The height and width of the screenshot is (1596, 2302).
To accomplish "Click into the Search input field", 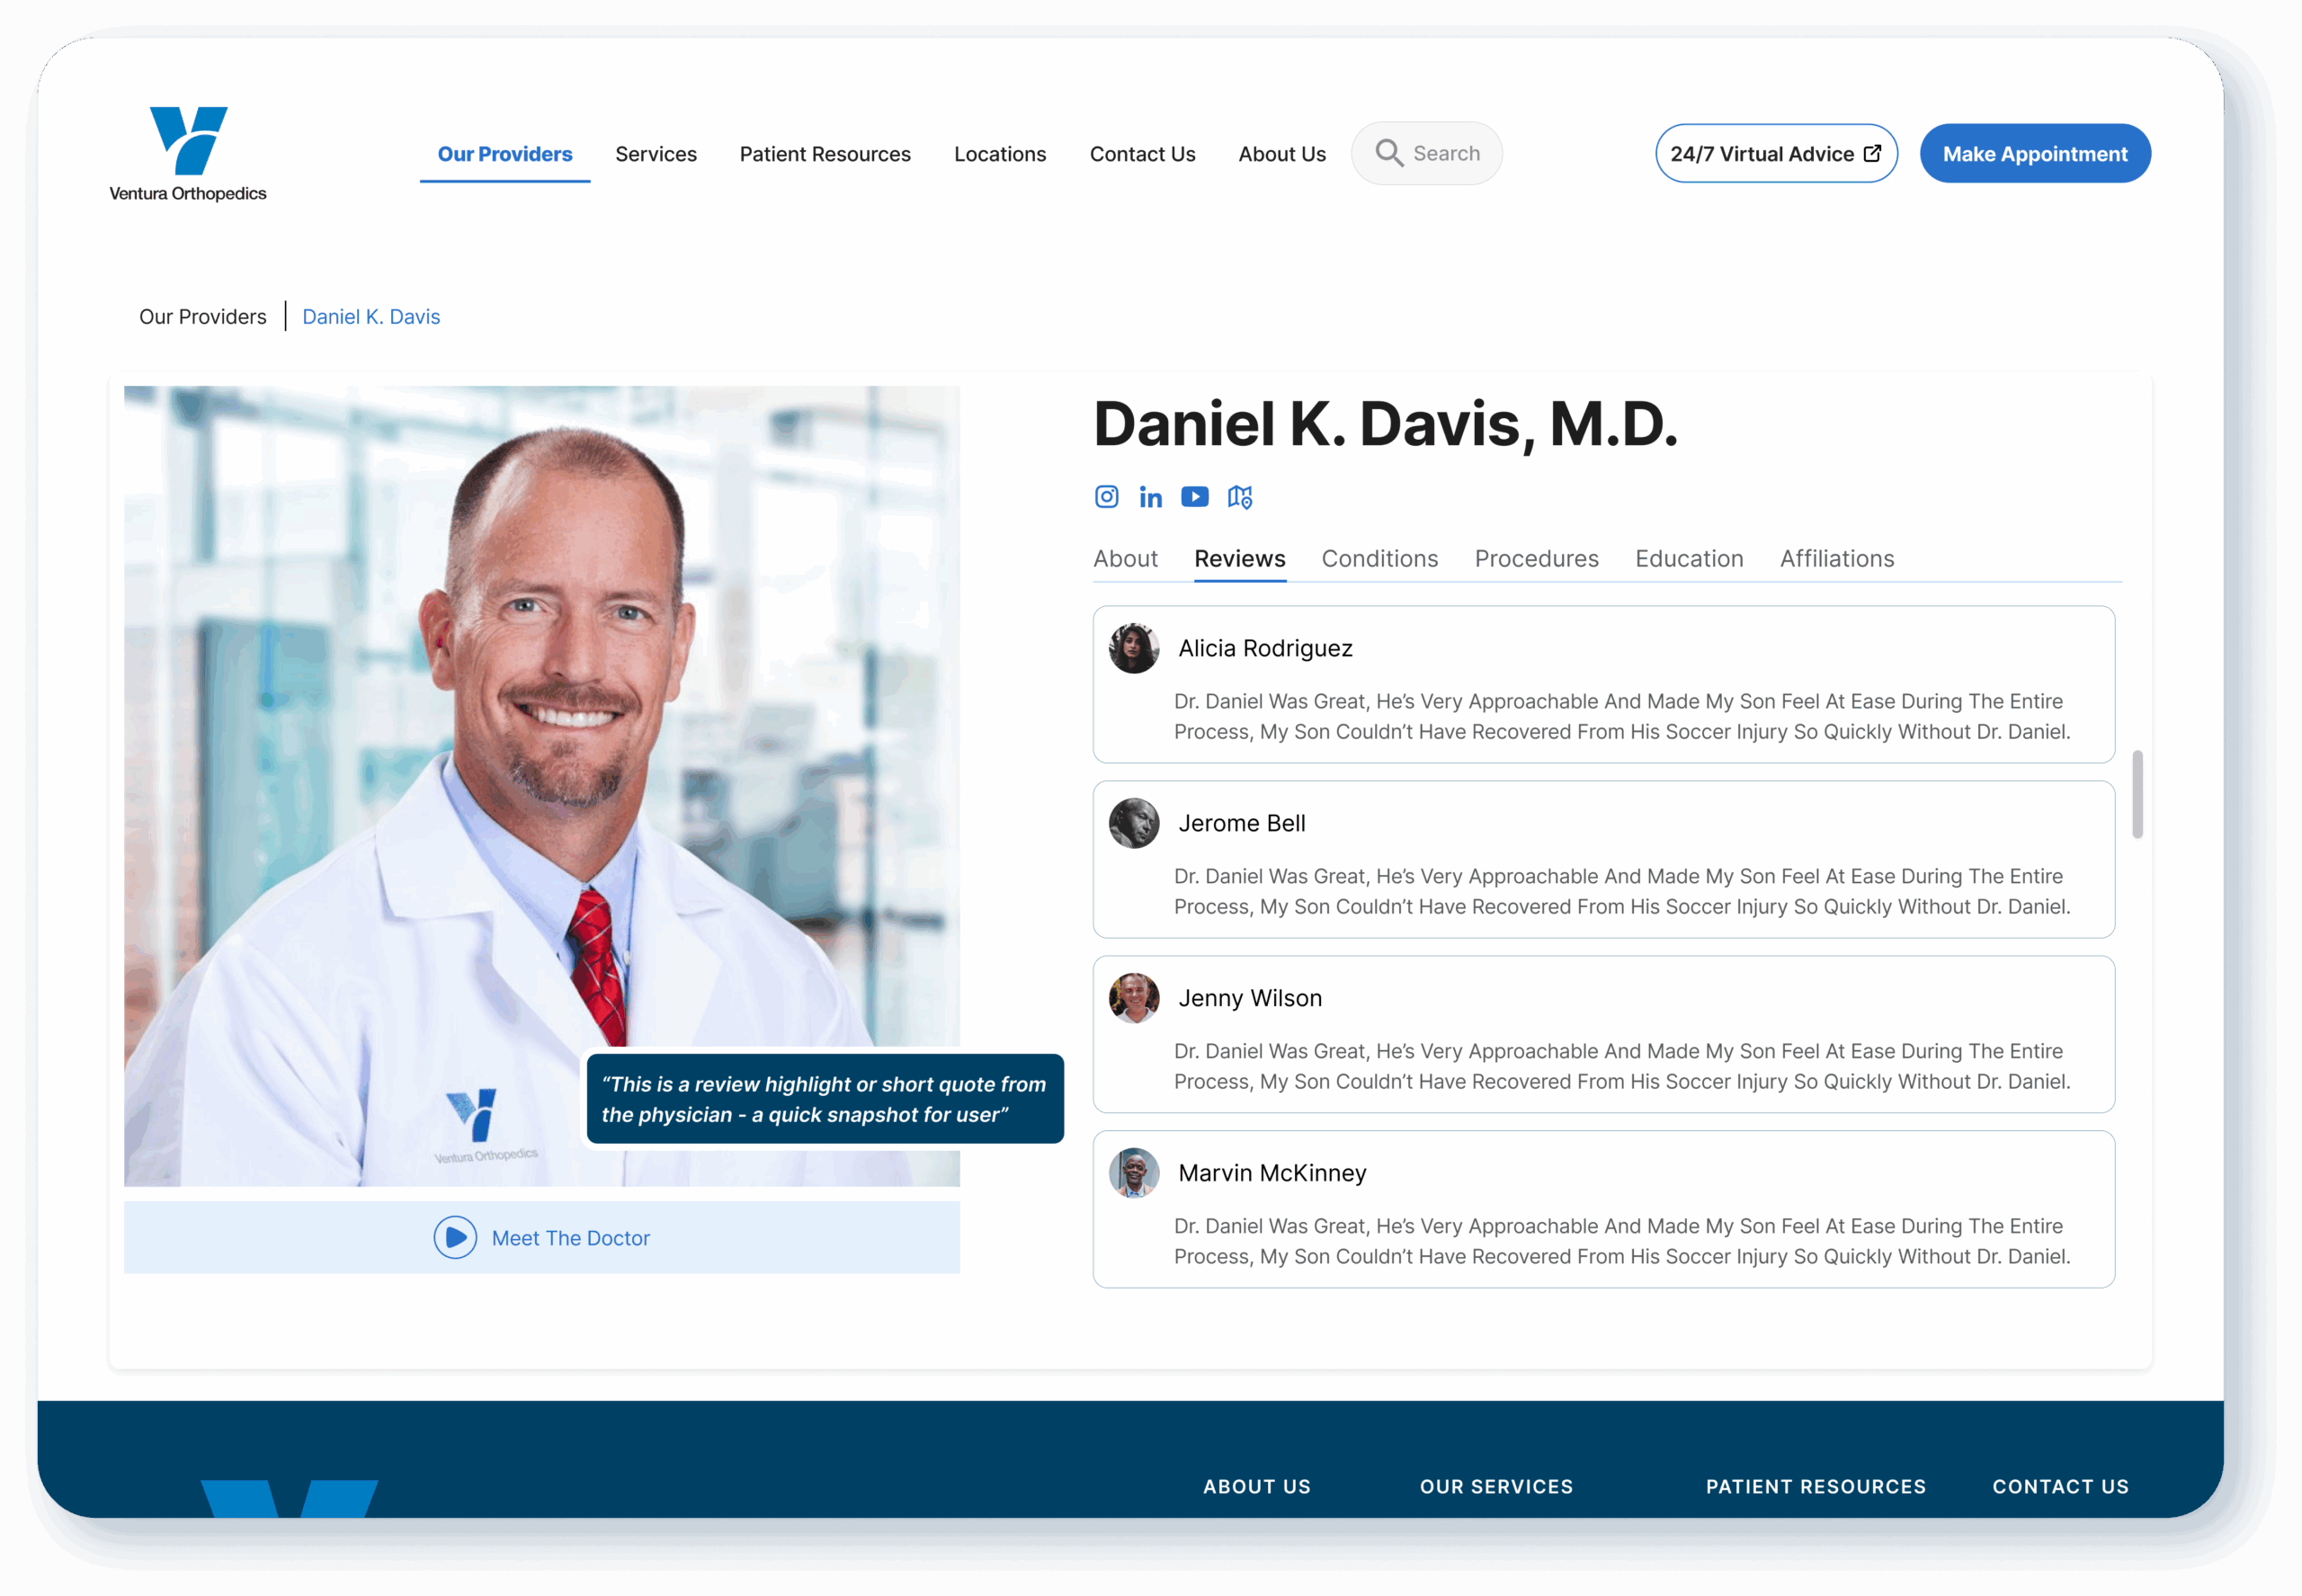I will click(1446, 154).
